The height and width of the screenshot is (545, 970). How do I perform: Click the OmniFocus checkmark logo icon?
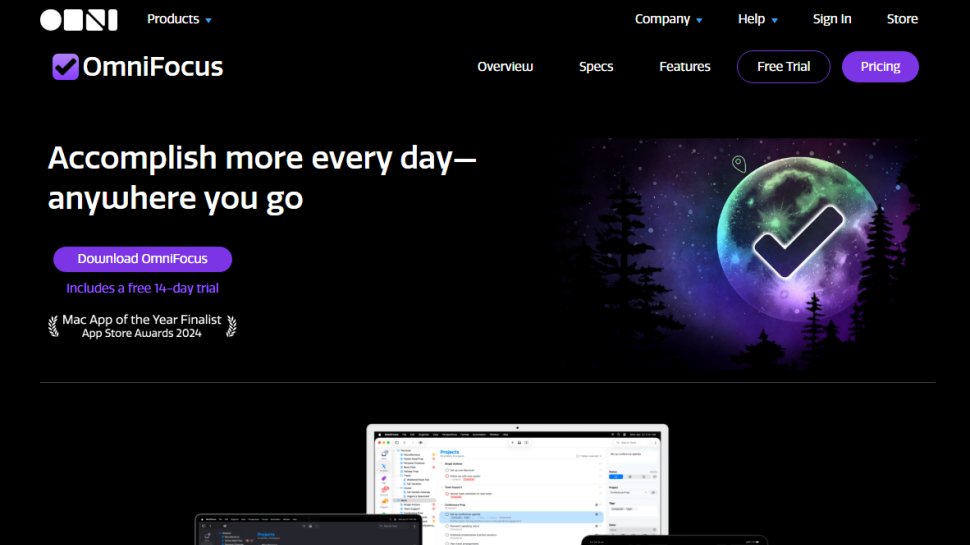click(65, 67)
